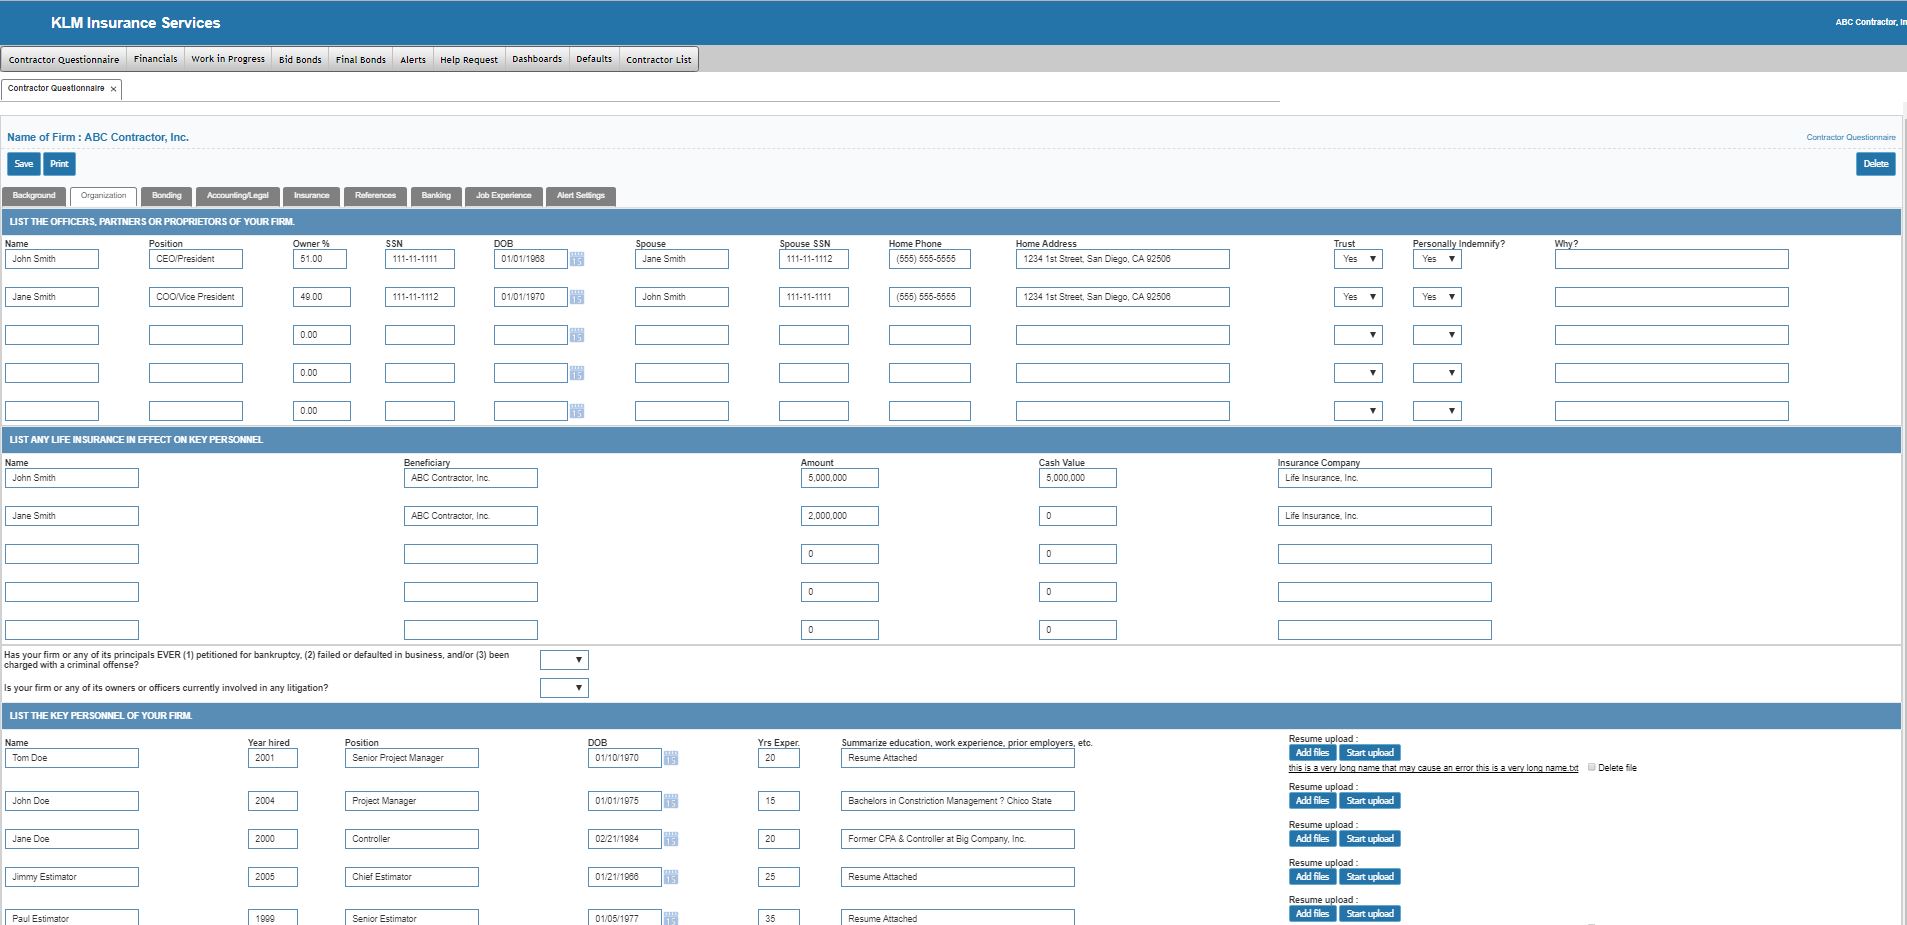Open the litigation question dropdown
The image size is (1907, 925).
564,688
